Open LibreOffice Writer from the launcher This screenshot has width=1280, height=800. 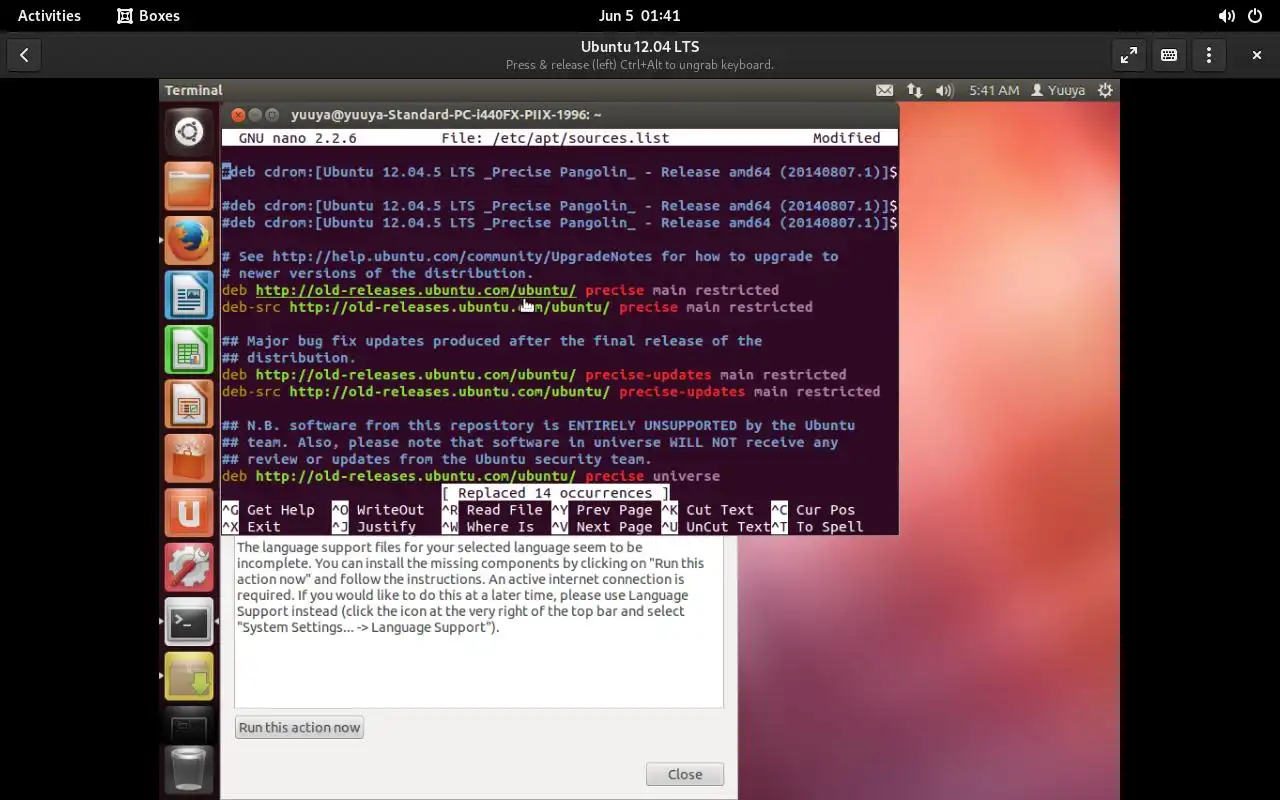pos(189,296)
